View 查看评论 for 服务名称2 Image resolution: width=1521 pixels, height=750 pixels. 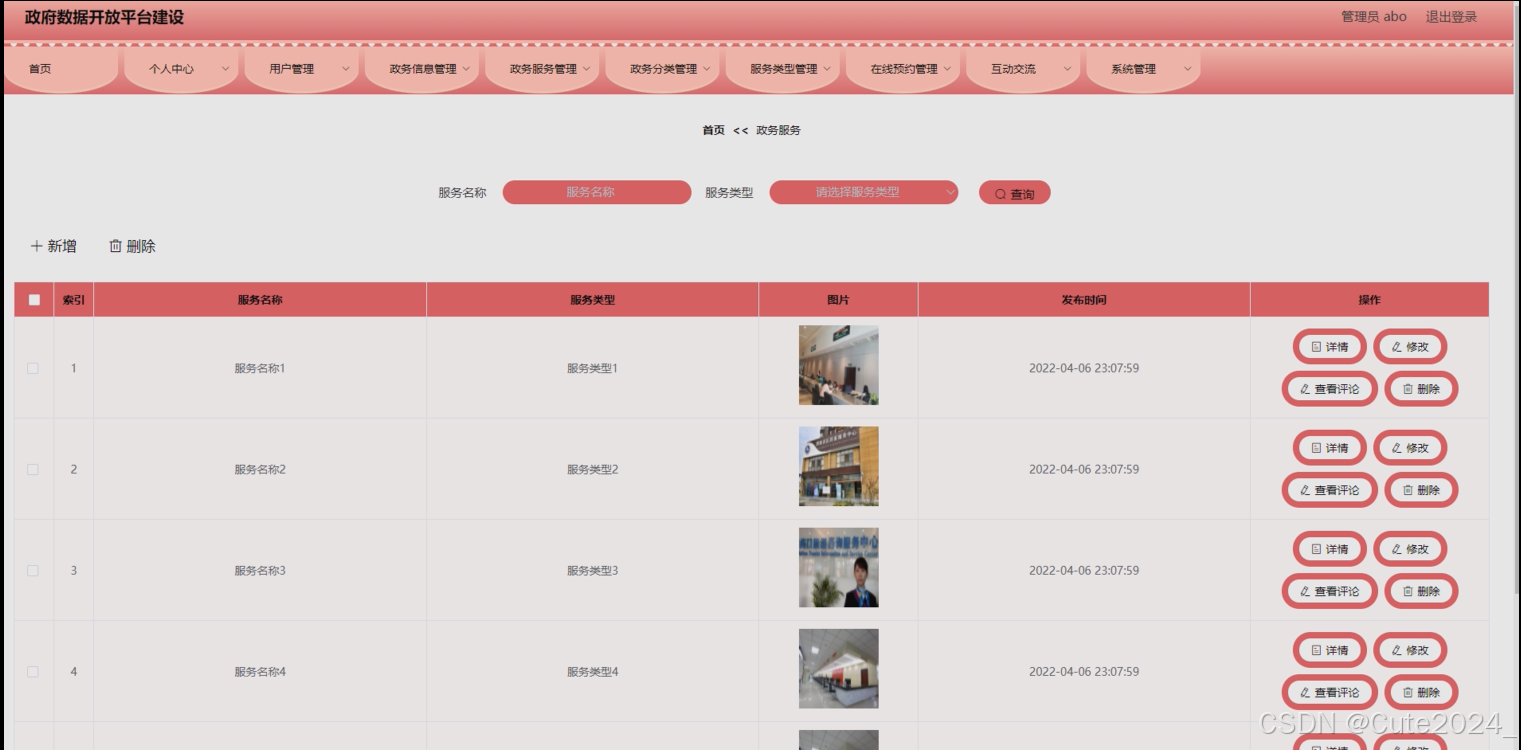(x=1329, y=490)
